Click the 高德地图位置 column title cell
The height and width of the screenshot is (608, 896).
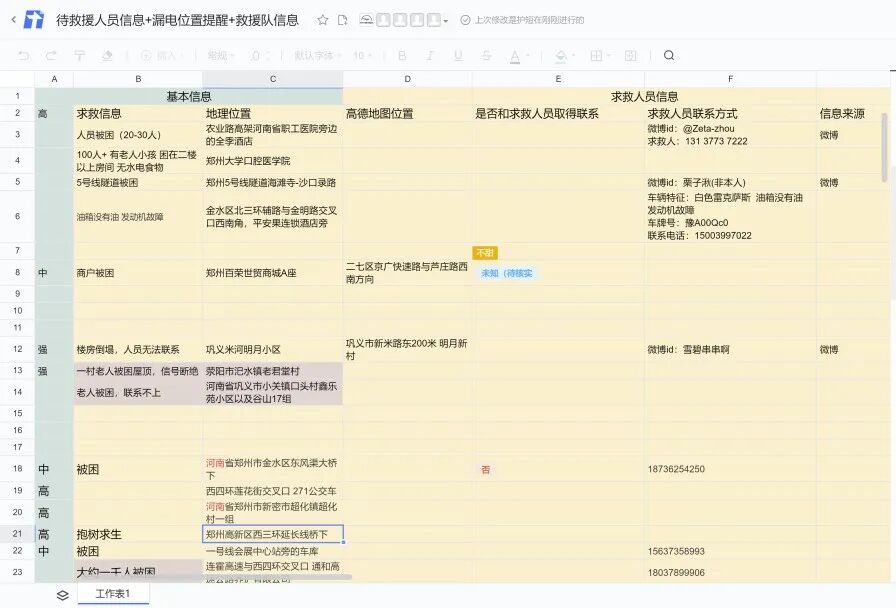[407, 113]
